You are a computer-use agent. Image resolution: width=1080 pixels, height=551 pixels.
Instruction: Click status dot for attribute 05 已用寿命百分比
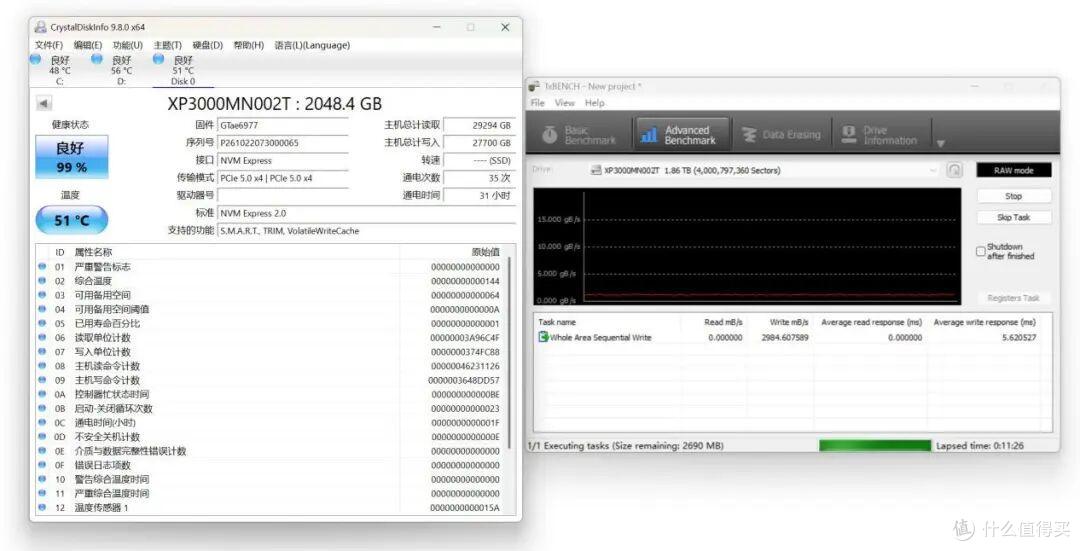tap(42, 323)
